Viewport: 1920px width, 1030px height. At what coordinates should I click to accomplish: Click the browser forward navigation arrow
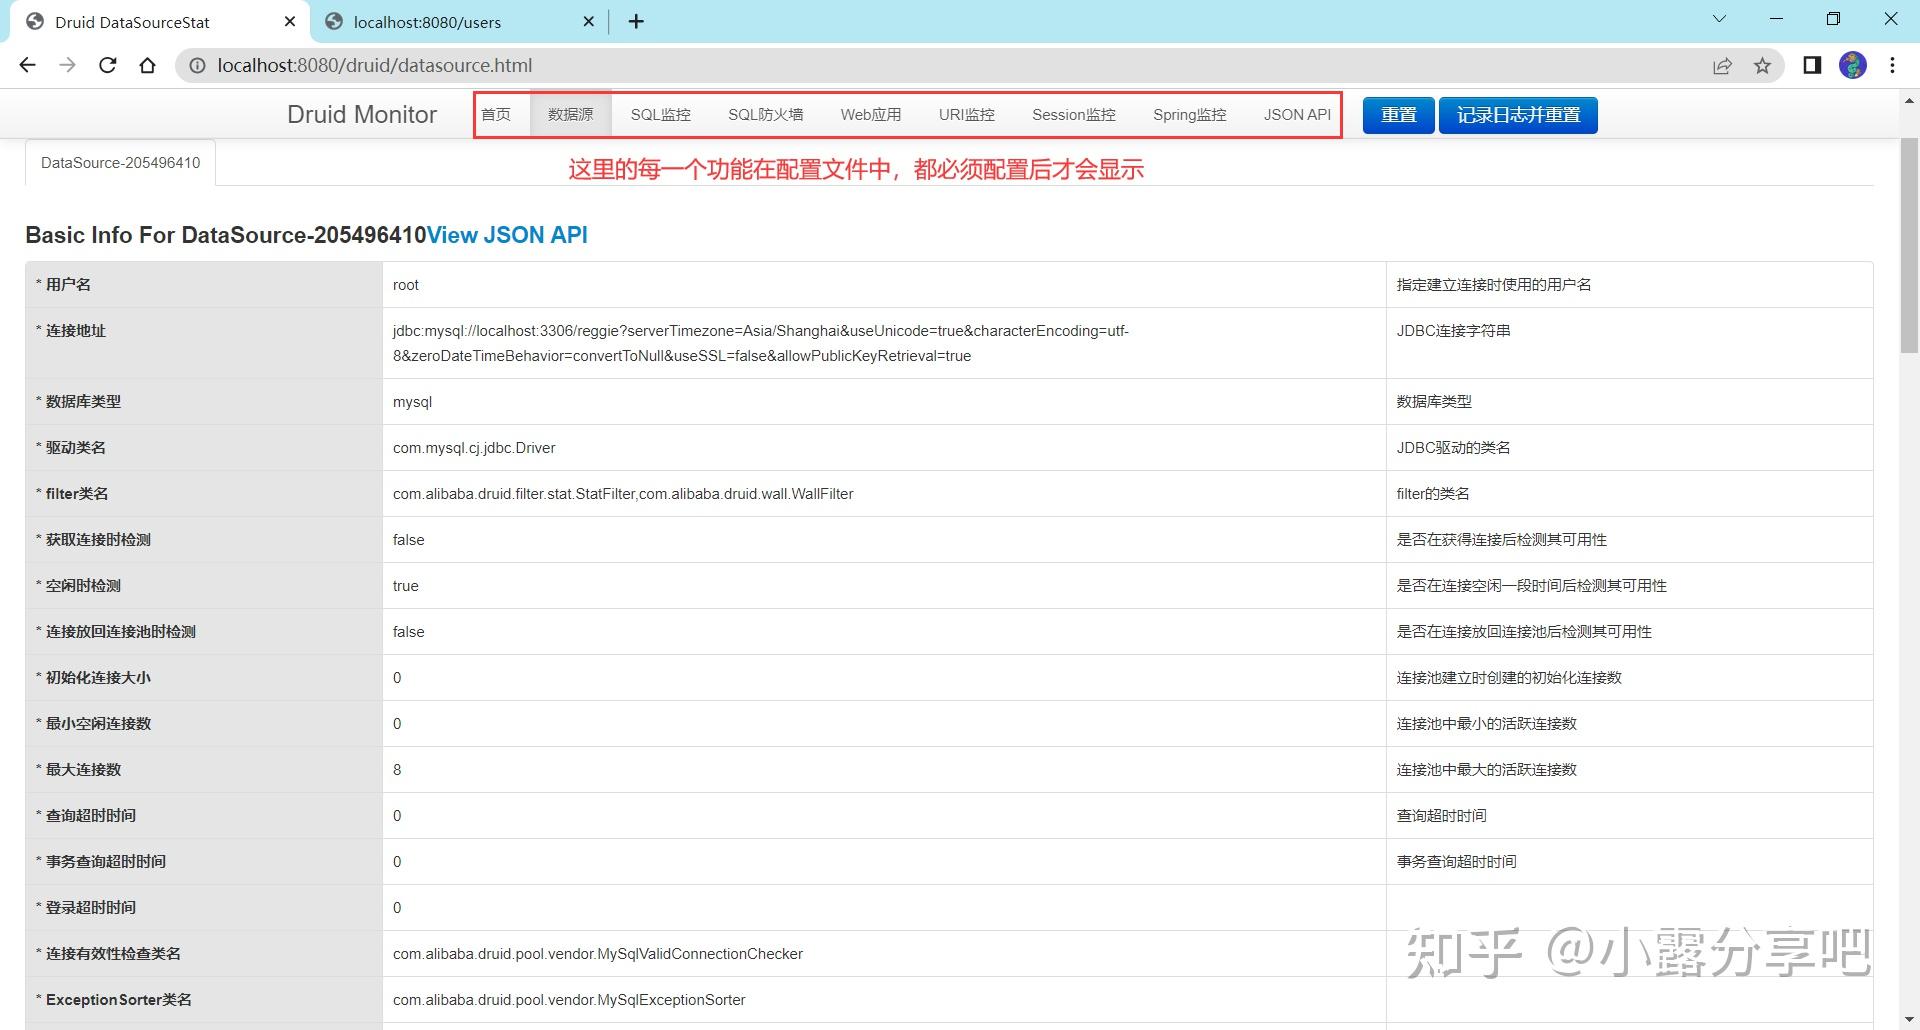coord(67,65)
